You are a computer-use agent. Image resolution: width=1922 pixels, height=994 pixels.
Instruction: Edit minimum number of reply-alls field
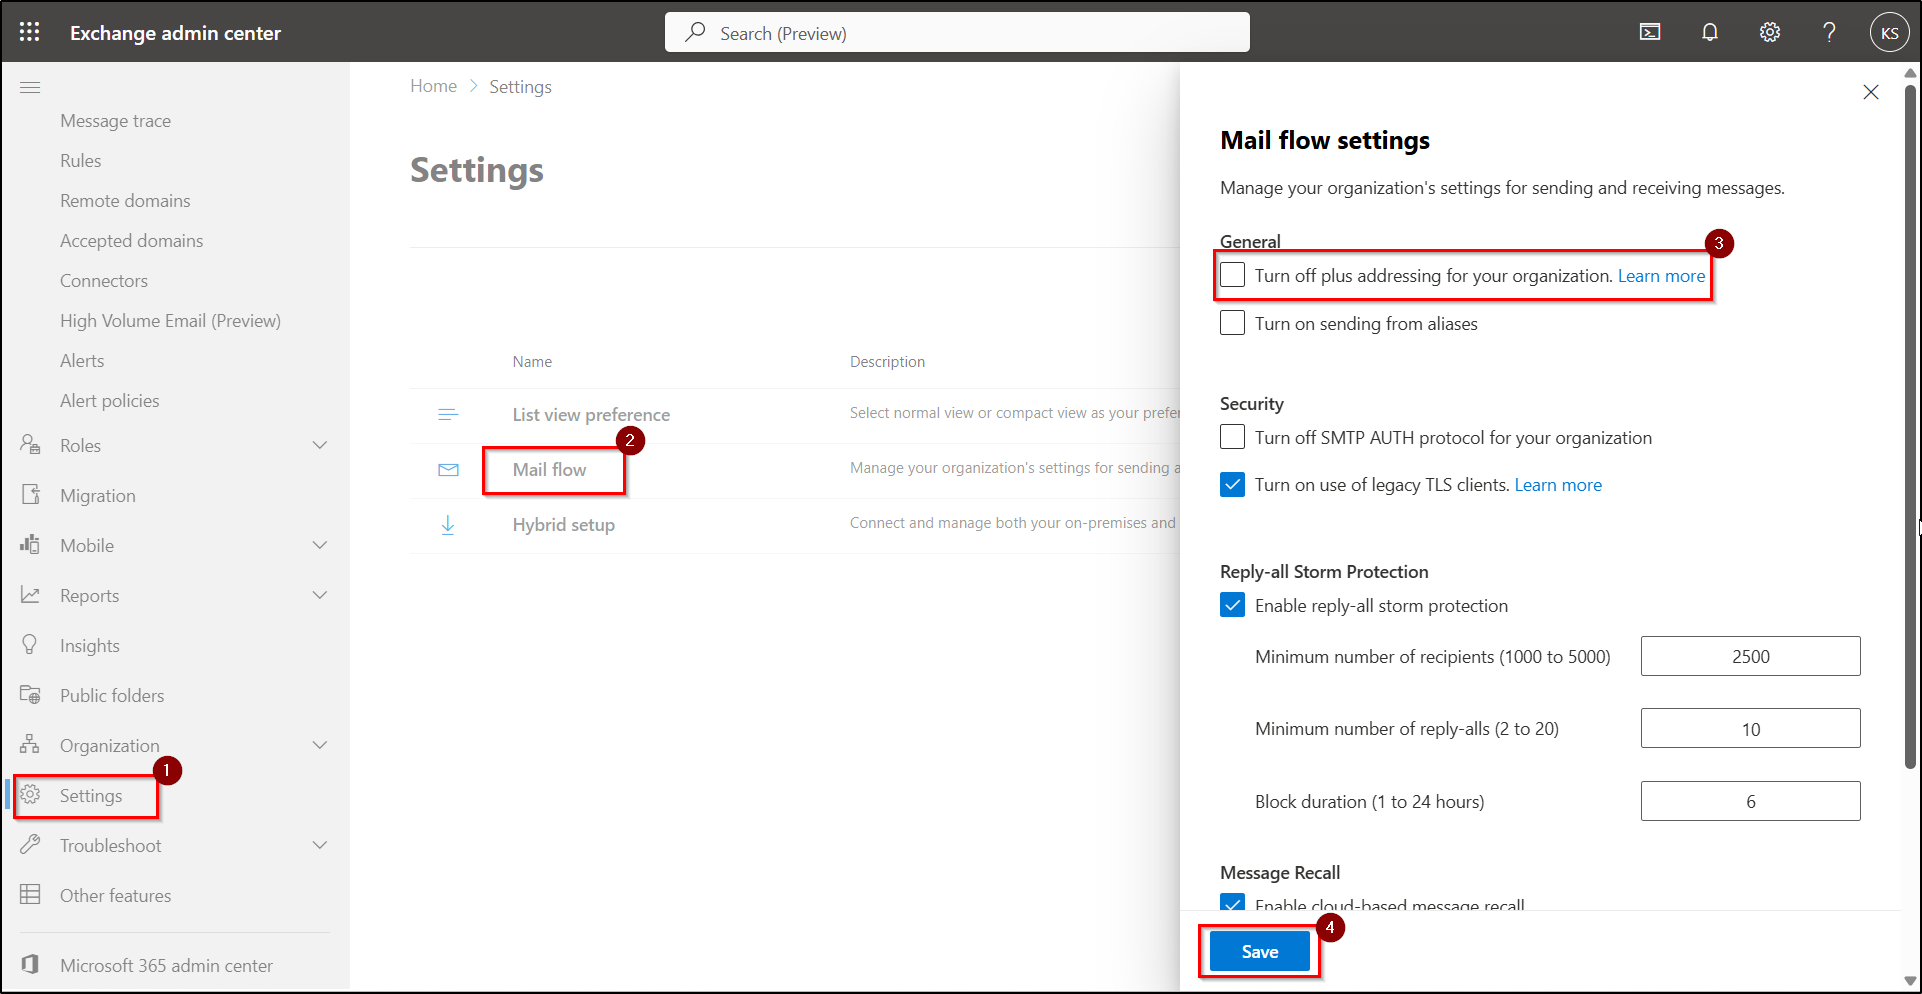tap(1750, 728)
